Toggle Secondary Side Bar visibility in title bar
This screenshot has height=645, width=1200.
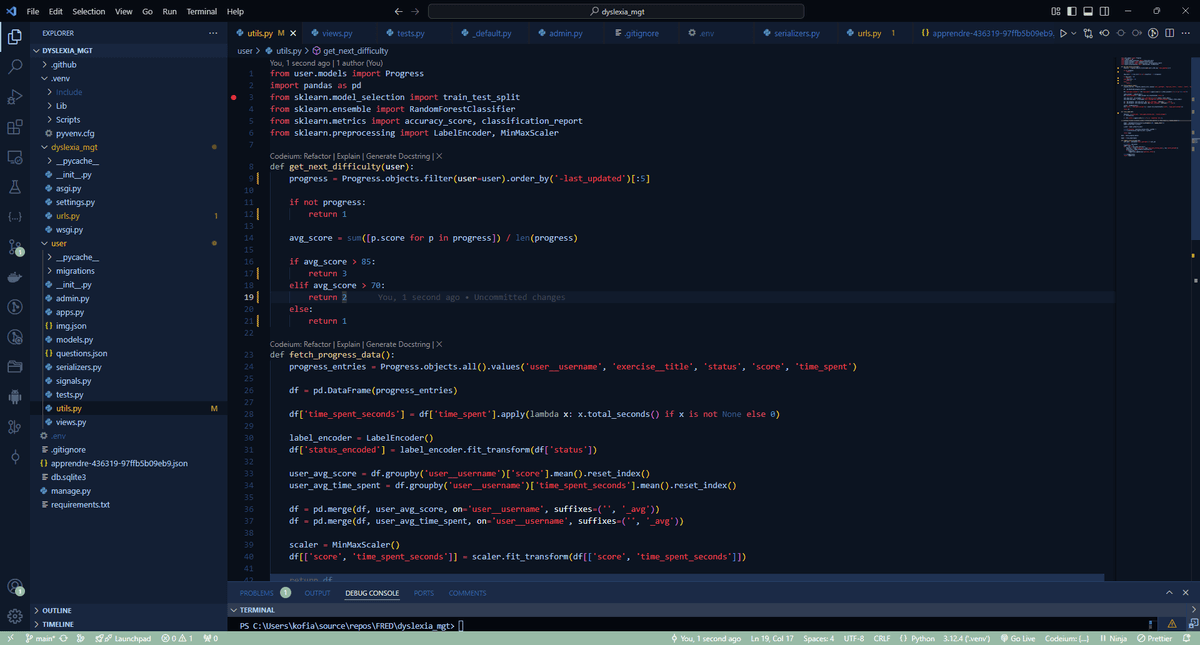click(1102, 11)
